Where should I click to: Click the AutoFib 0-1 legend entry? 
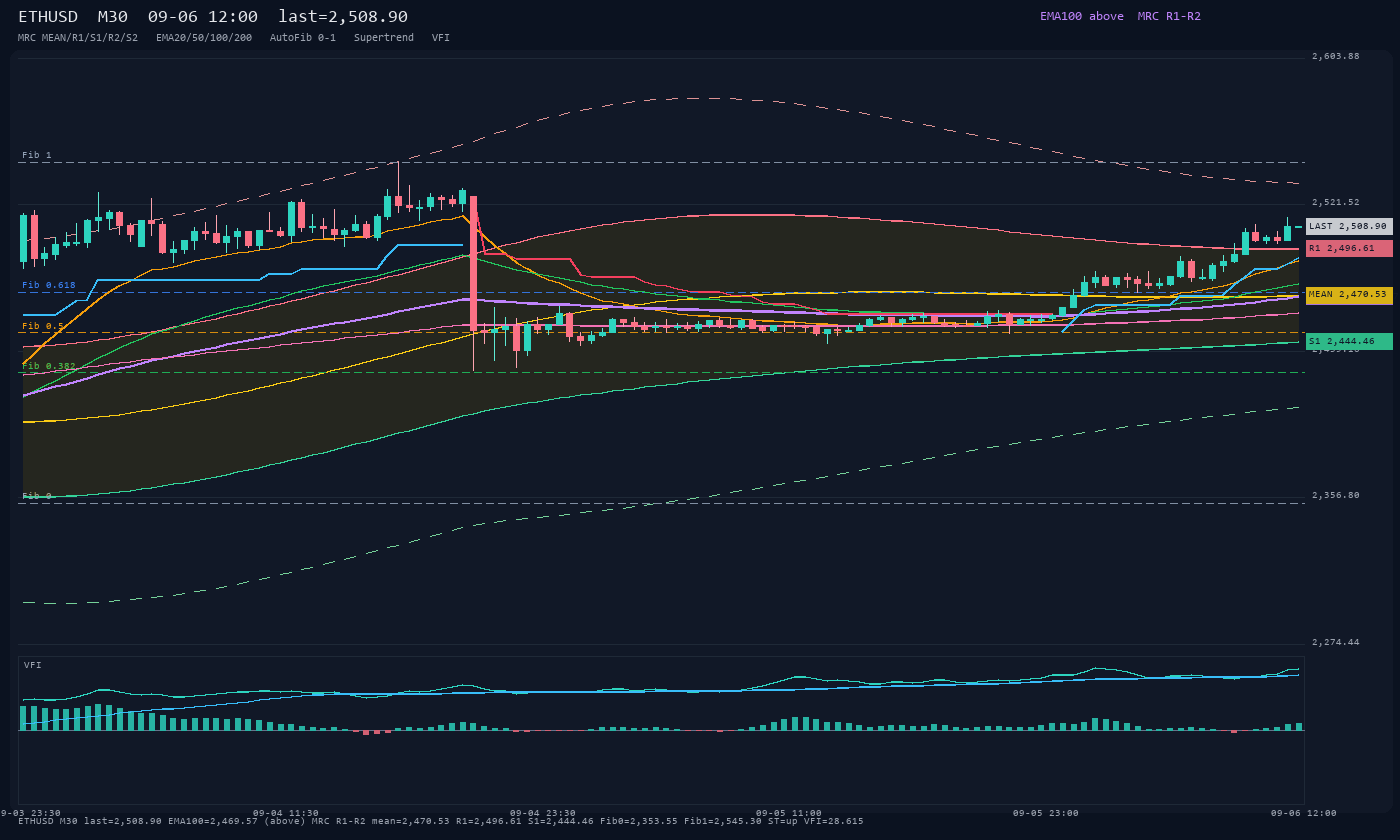point(303,38)
